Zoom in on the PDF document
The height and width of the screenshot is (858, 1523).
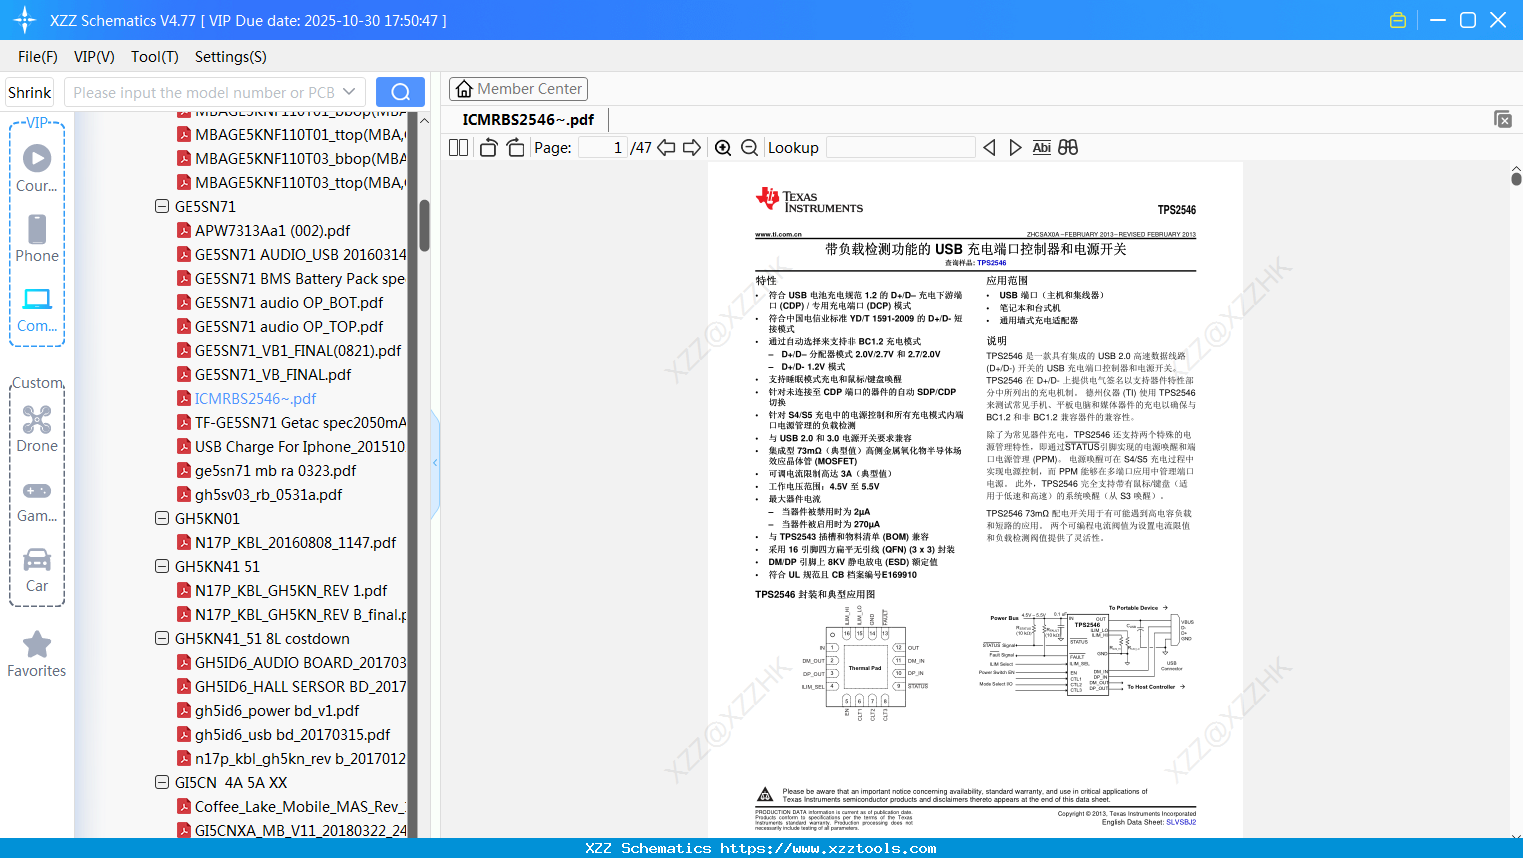723,148
